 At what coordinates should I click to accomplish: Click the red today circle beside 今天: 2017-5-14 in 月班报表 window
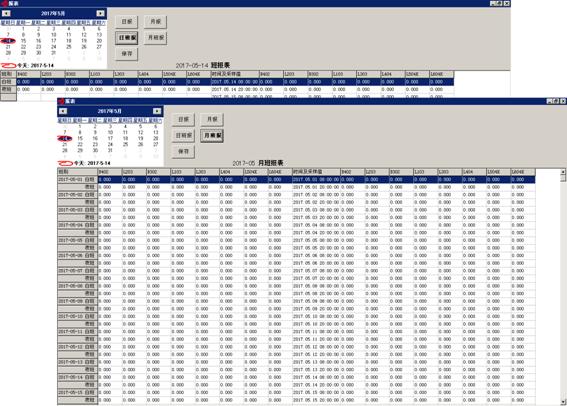coord(65,163)
